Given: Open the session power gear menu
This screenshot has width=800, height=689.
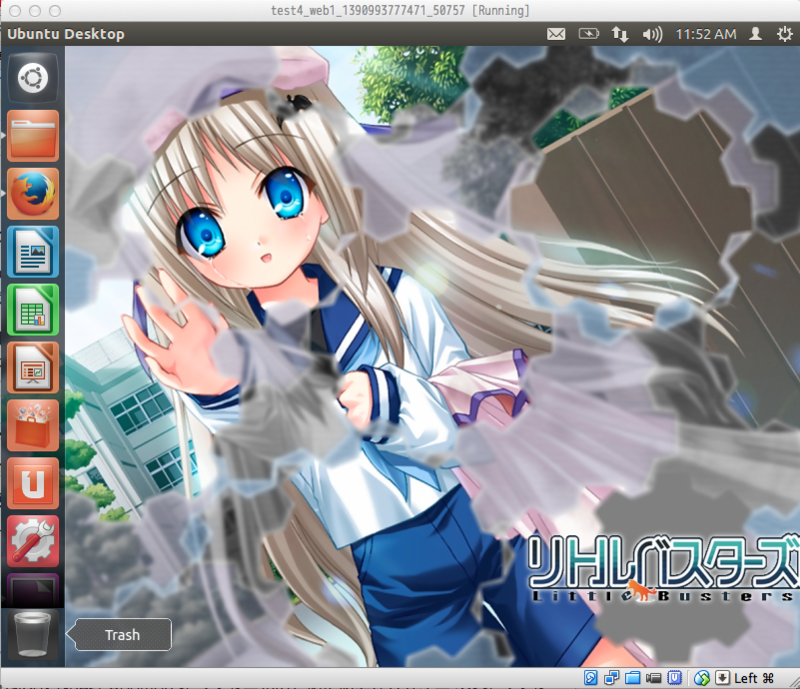Looking at the screenshot, I should click(x=784, y=34).
